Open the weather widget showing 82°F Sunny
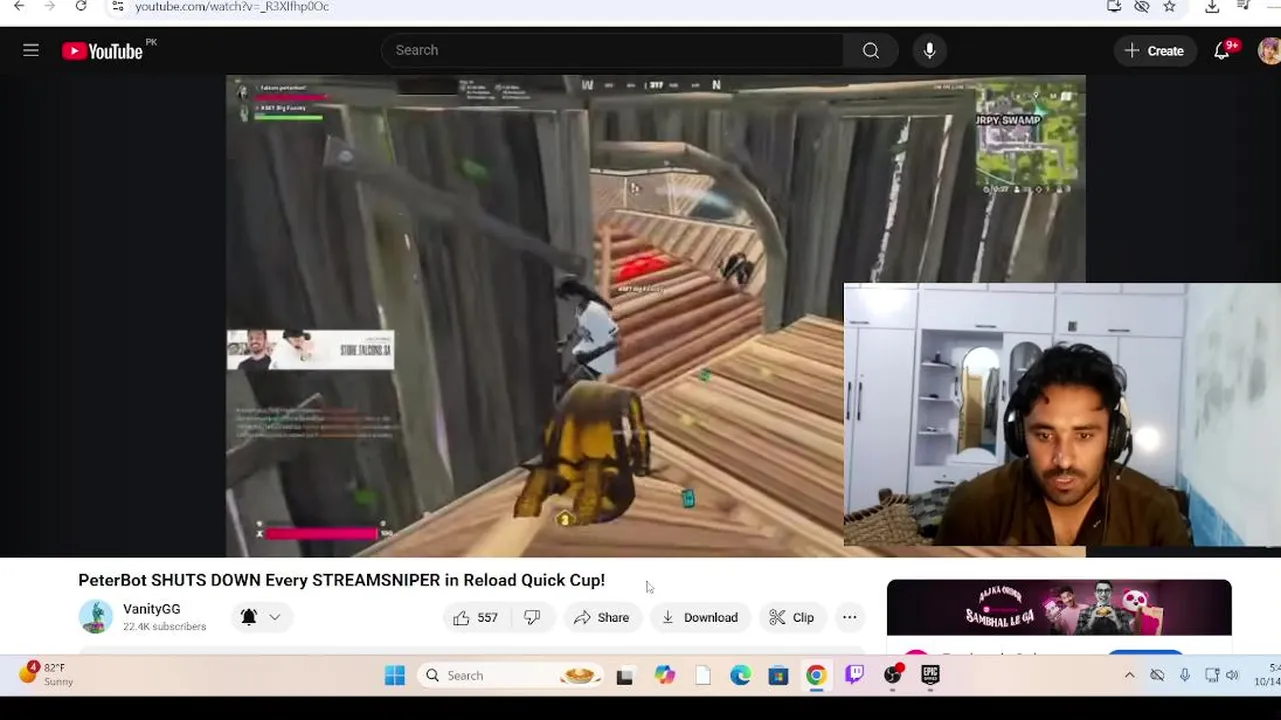Image resolution: width=1281 pixels, height=720 pixels. pos(48,674)
